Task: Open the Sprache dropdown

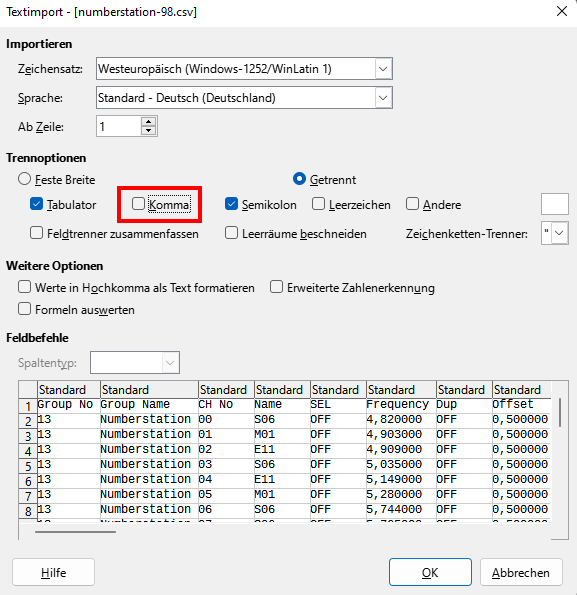Action: pos(383,98)
